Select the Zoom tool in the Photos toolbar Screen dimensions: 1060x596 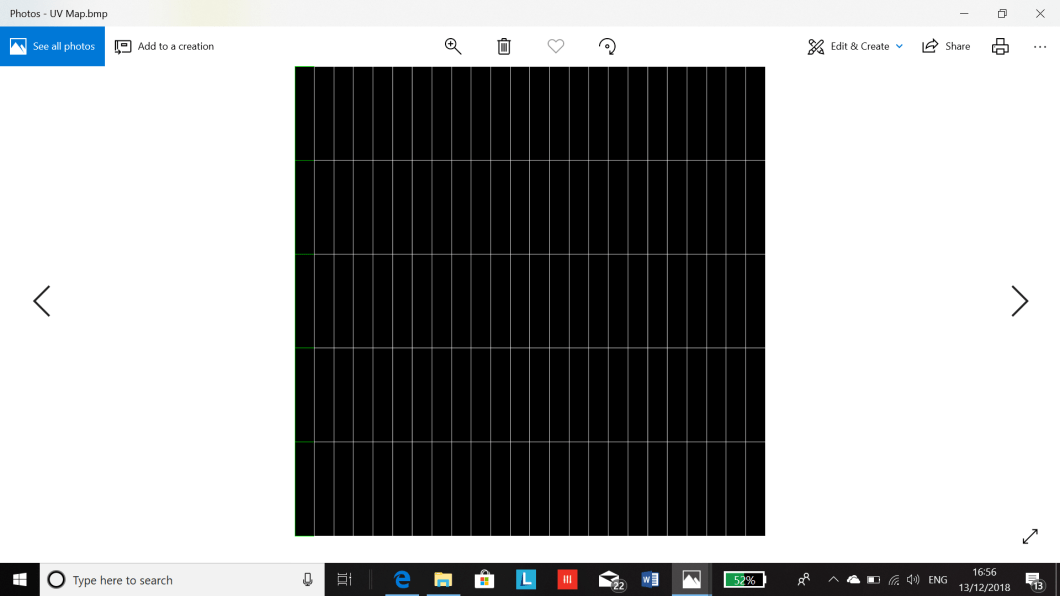(x=452, y=46)
